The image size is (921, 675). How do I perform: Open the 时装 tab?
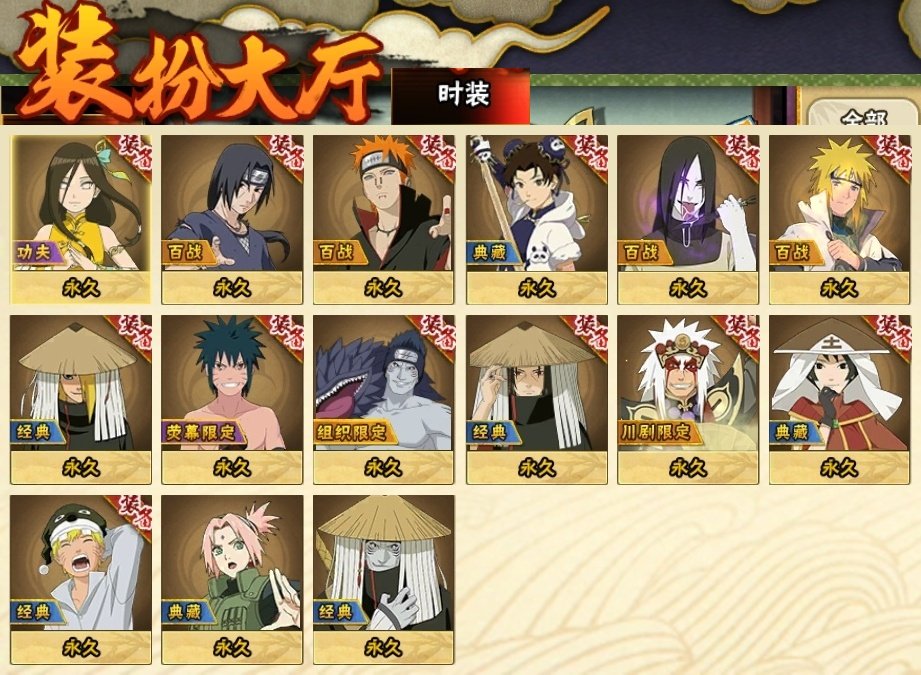(x=461, y=96)
